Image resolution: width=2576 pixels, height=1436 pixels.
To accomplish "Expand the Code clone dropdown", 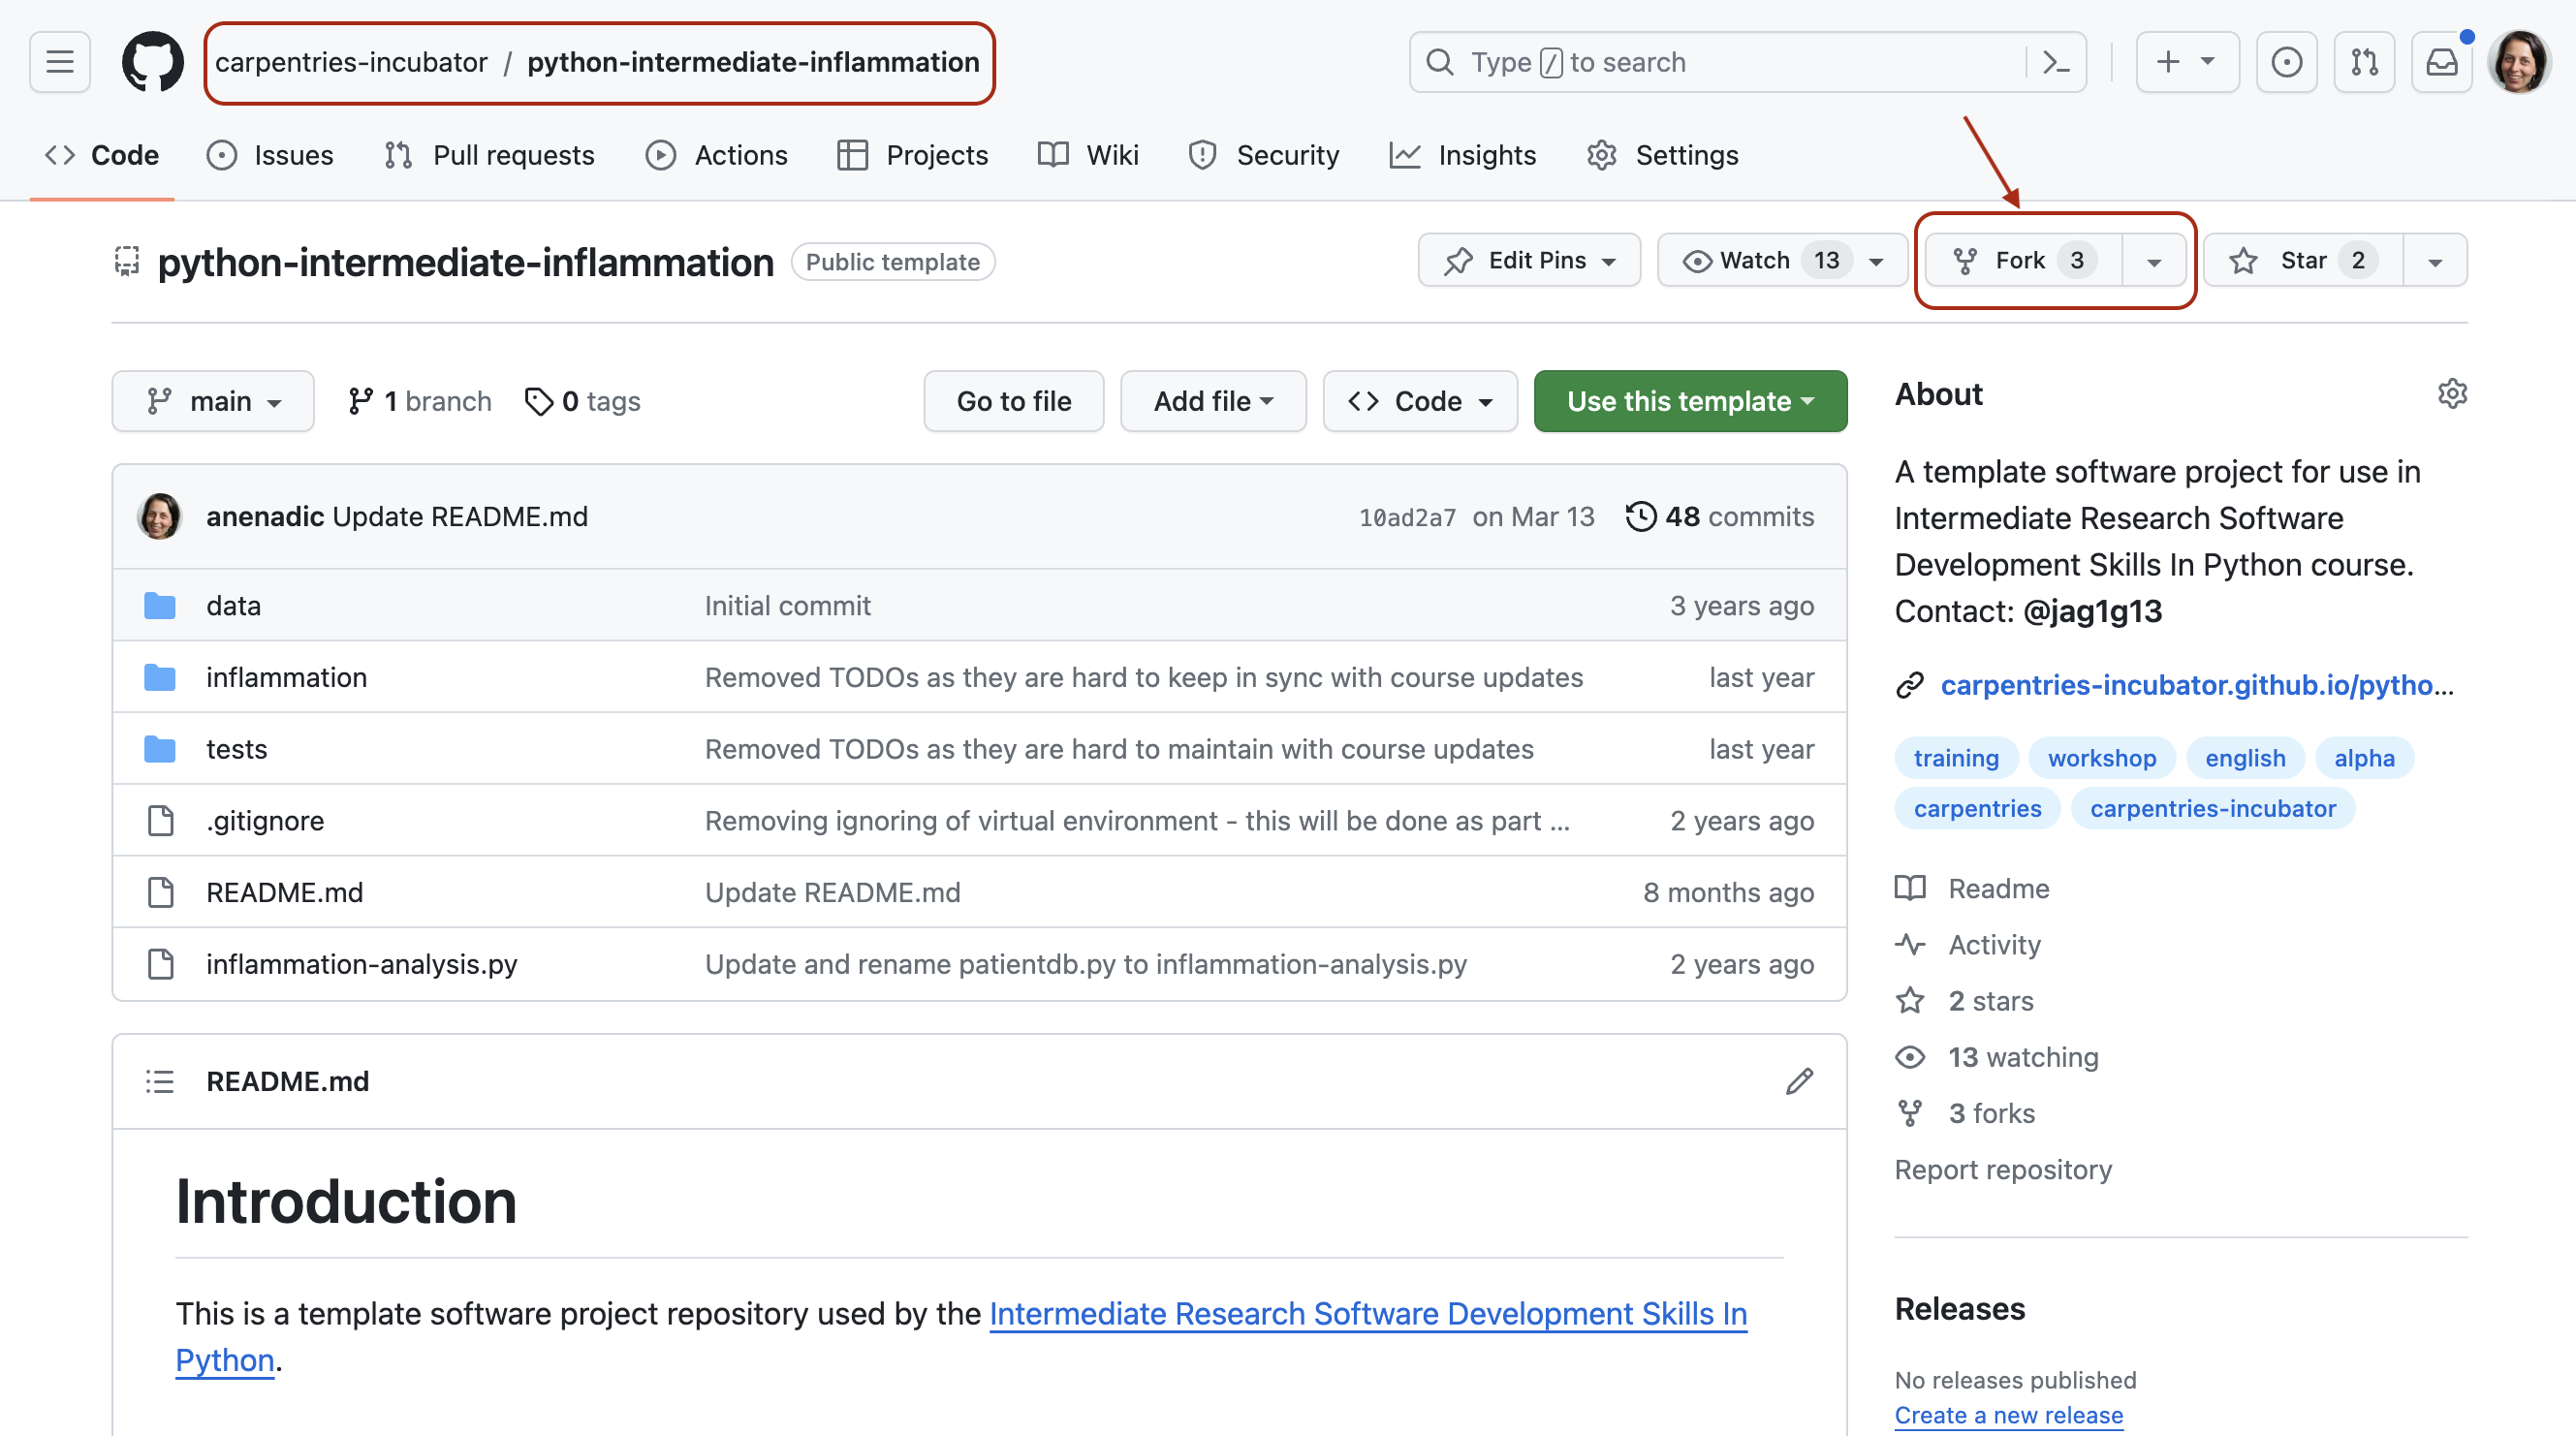I will pyautogui.click(x=1420, y=401).
